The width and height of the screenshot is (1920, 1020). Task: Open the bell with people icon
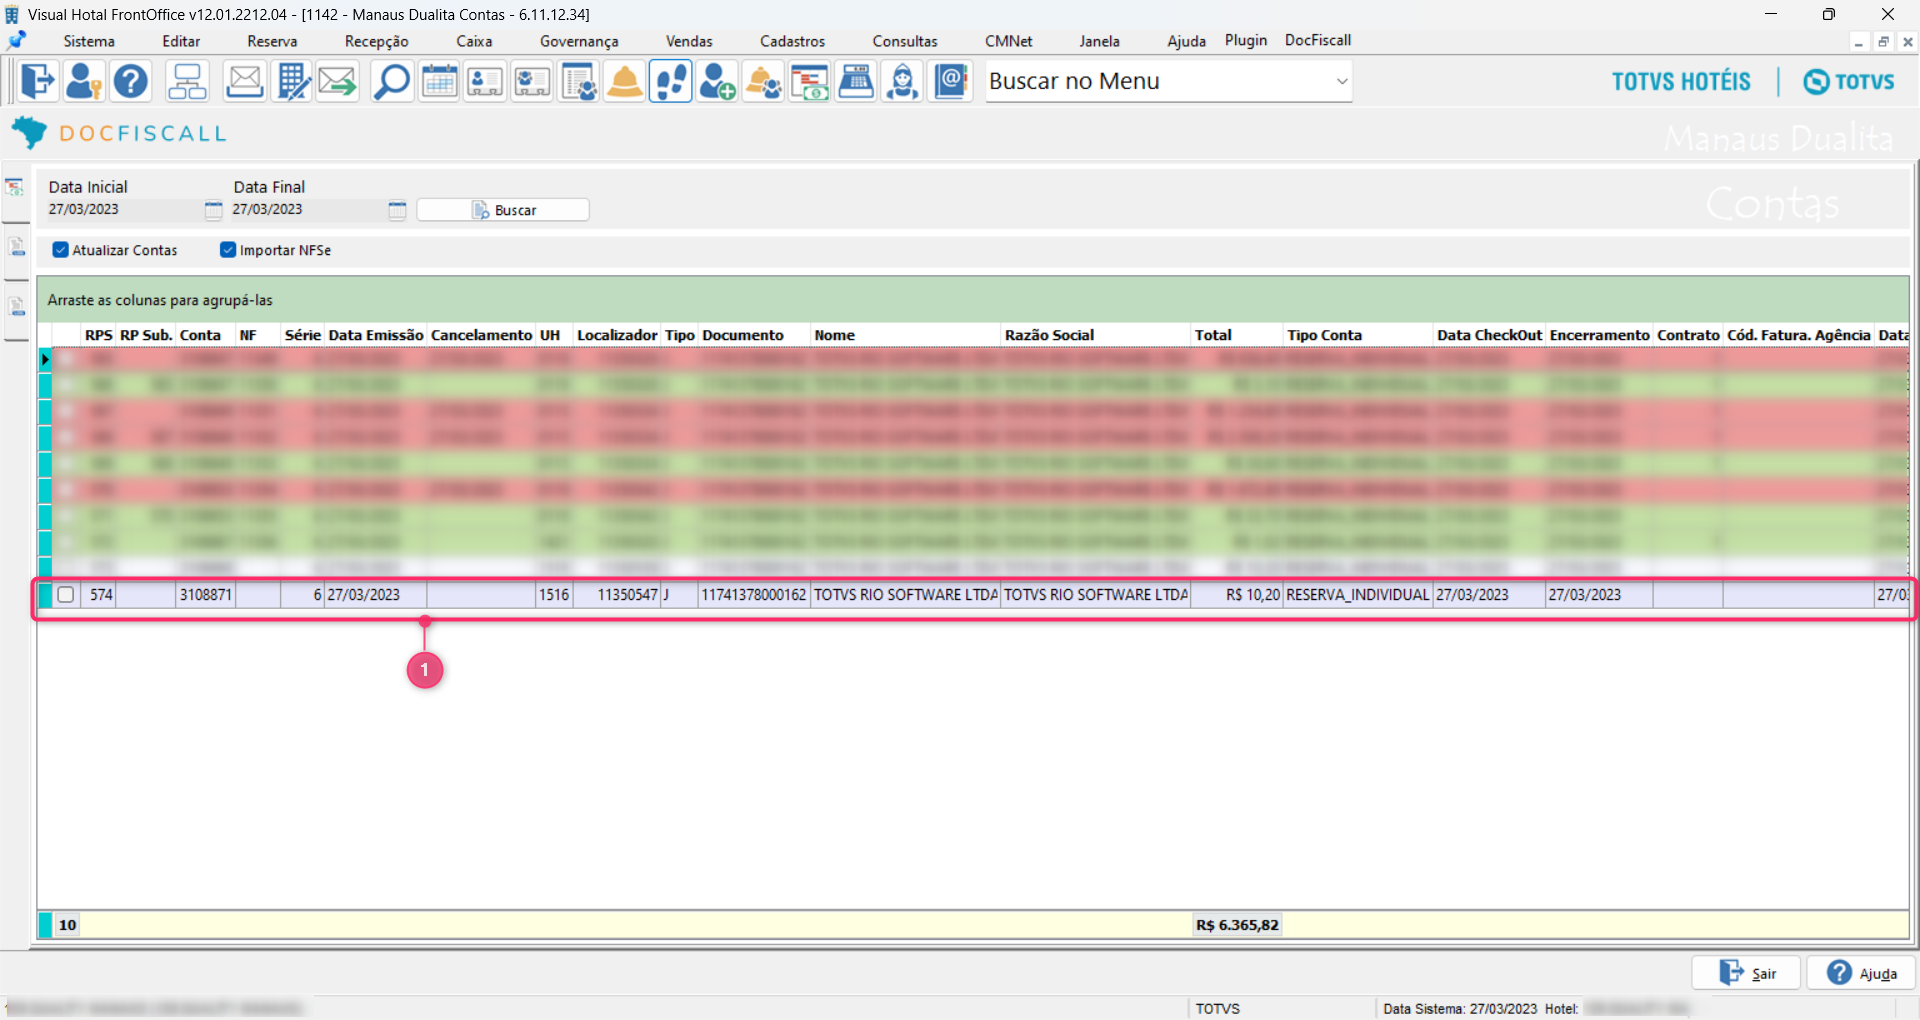[764, 81]
